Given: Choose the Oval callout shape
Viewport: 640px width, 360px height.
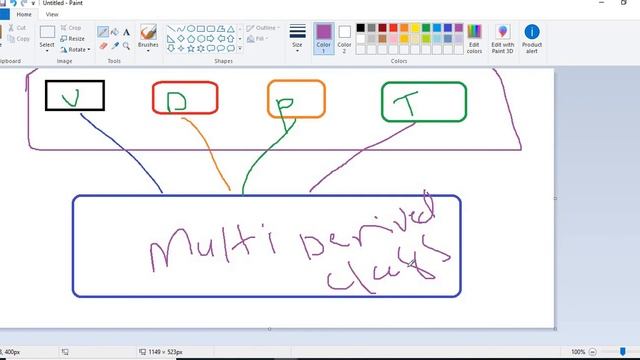Looking at the screenshot, I should (x=221, y=48).
